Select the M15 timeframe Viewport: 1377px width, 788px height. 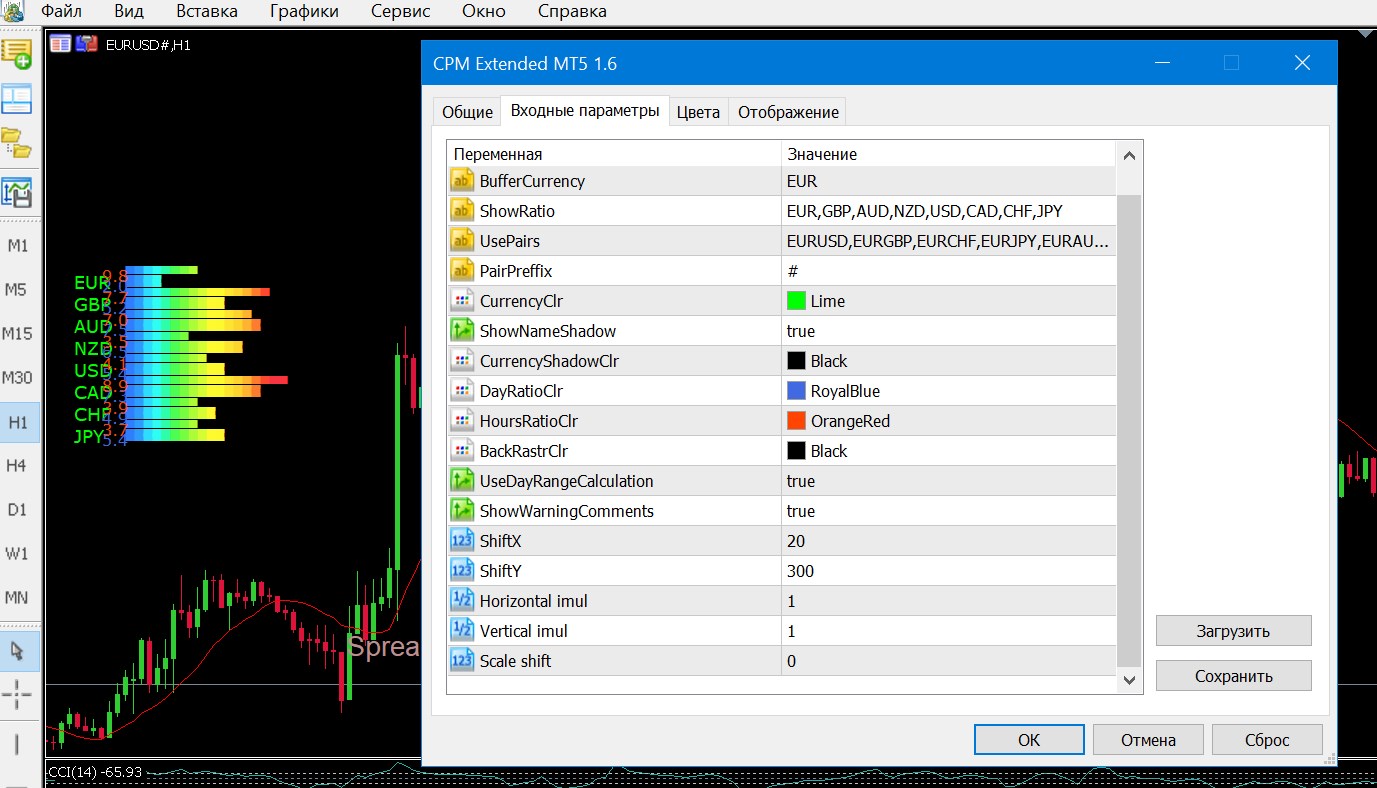18,334
